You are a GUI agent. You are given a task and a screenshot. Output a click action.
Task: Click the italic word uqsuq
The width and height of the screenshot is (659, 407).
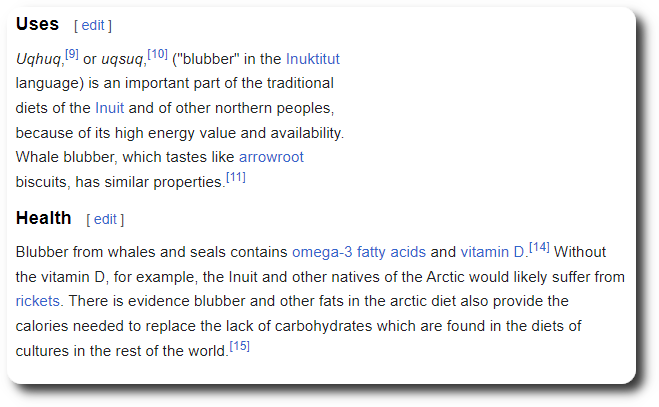123,59
